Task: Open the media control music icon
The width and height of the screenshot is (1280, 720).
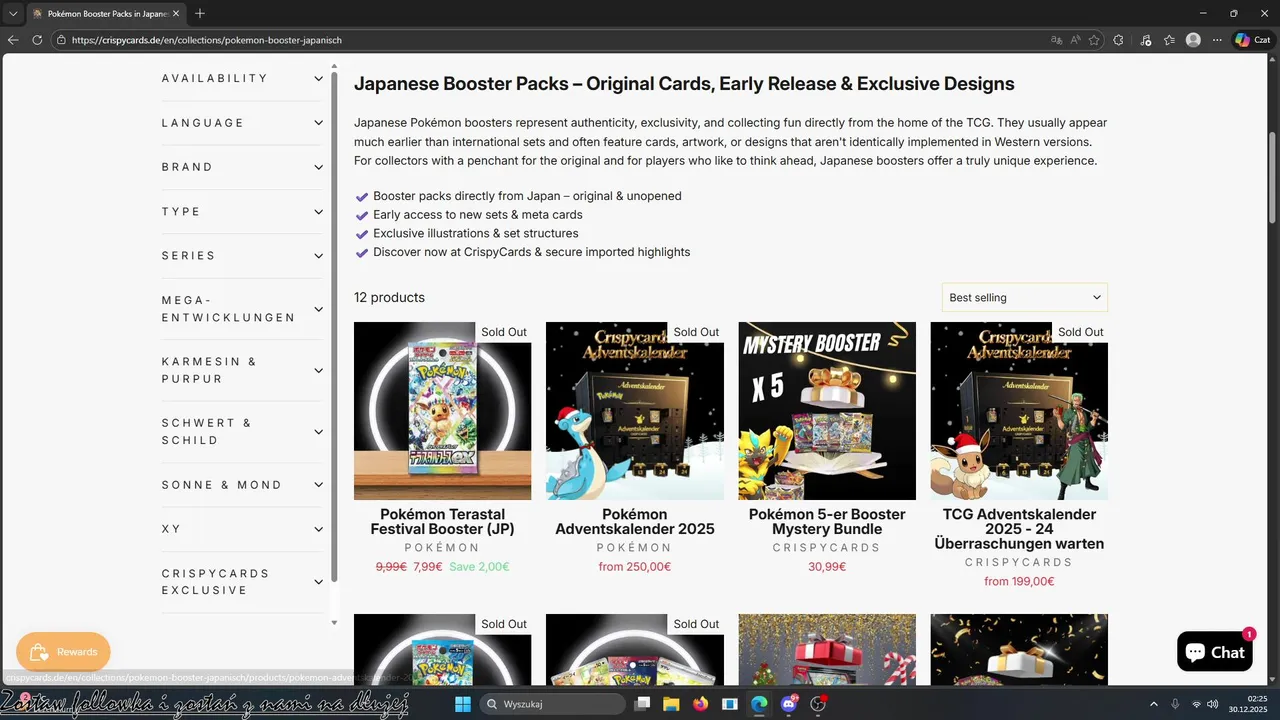Action: 1145,40
